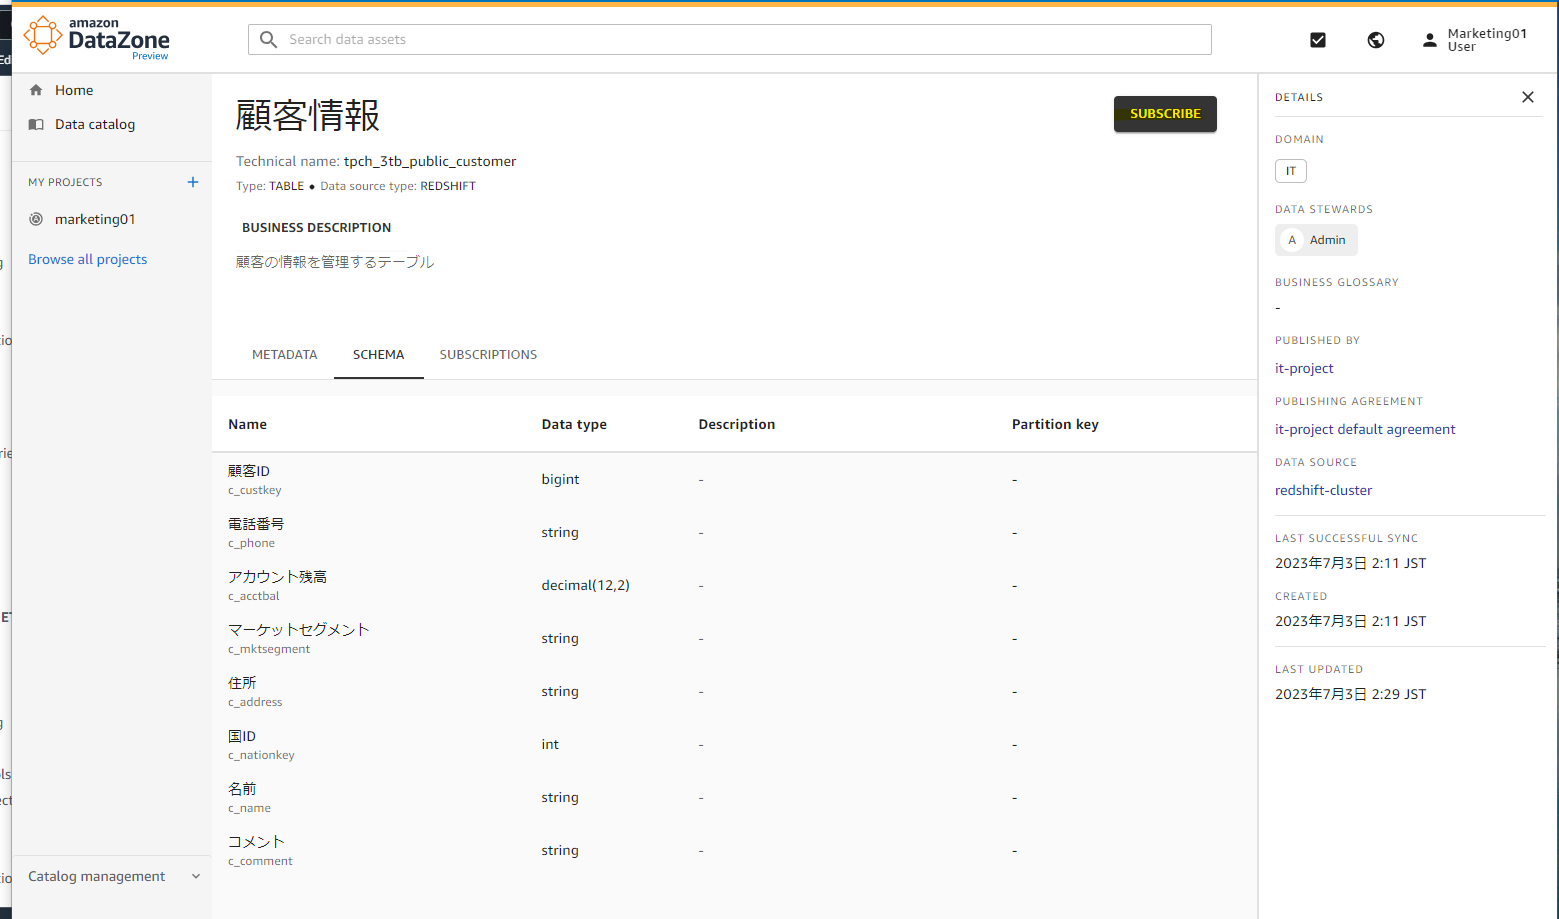The height and width of the screenshot is (919, 1559).
Task: Open the marketing01 project
Action: coord(95,219)
